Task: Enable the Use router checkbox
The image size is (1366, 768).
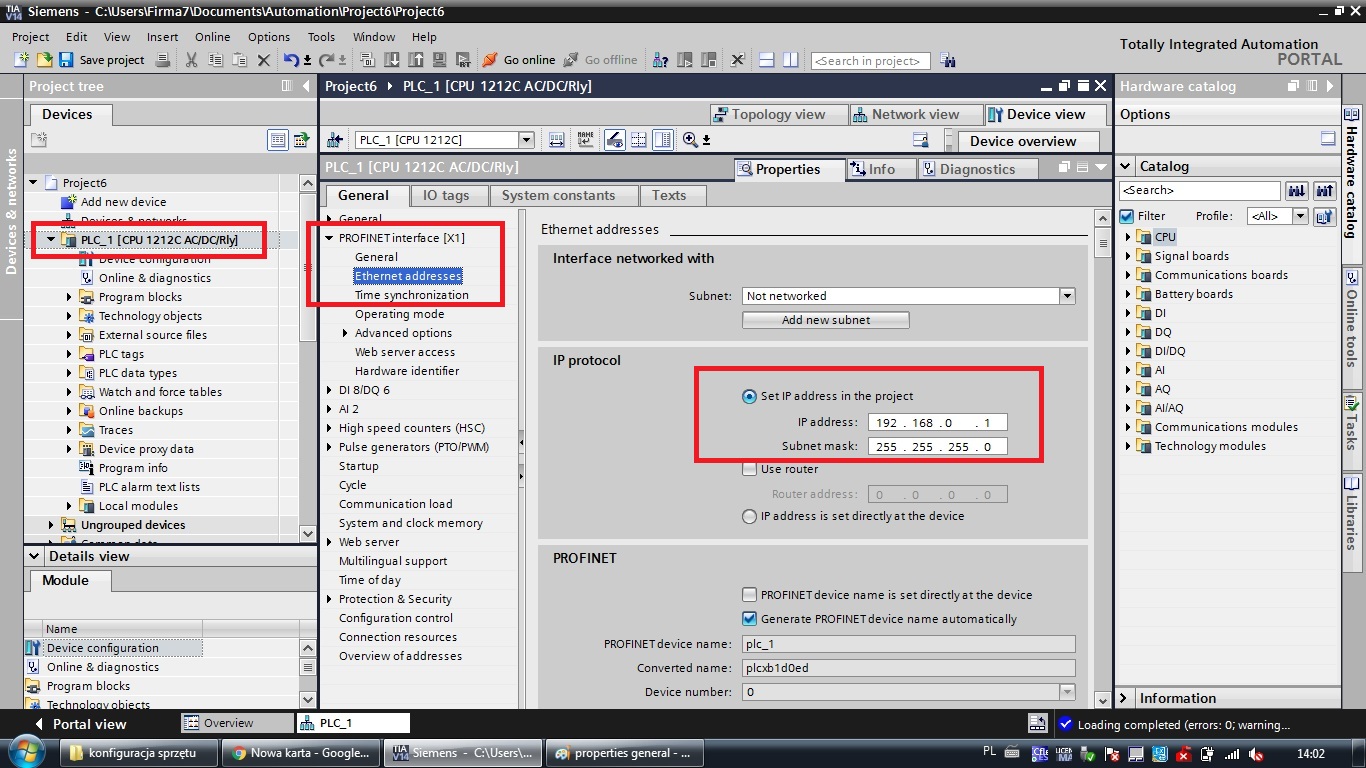Action: click(749, 469)
